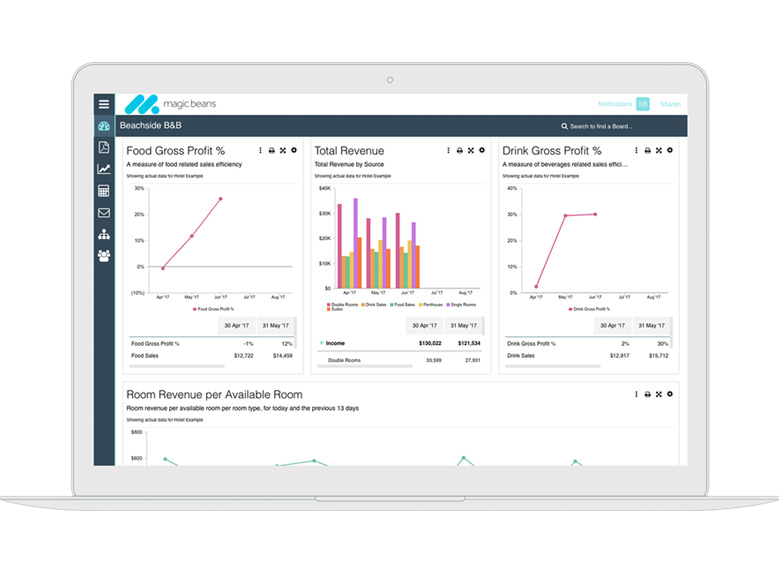Print the Food Gross Profit % widget

tap(272, 151)
